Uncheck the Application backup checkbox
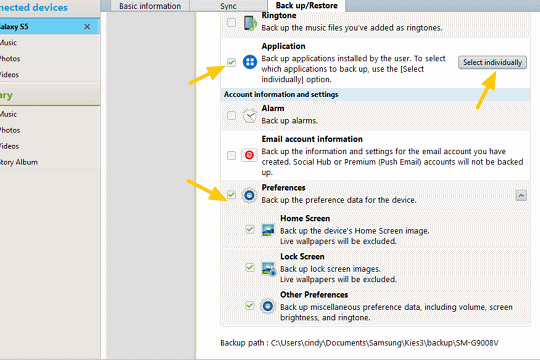 coord(231,62)
